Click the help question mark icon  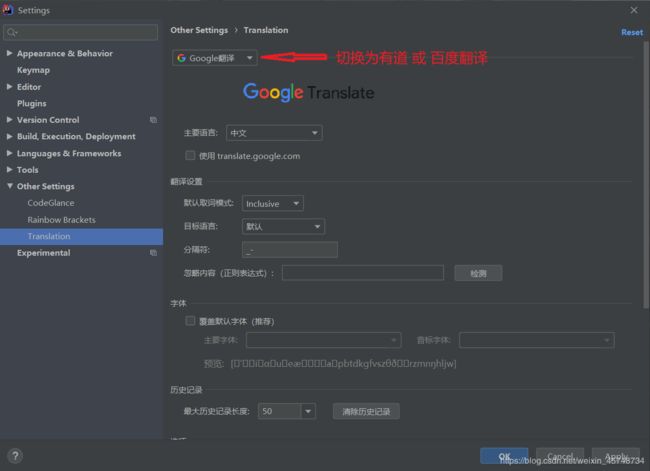15,456
